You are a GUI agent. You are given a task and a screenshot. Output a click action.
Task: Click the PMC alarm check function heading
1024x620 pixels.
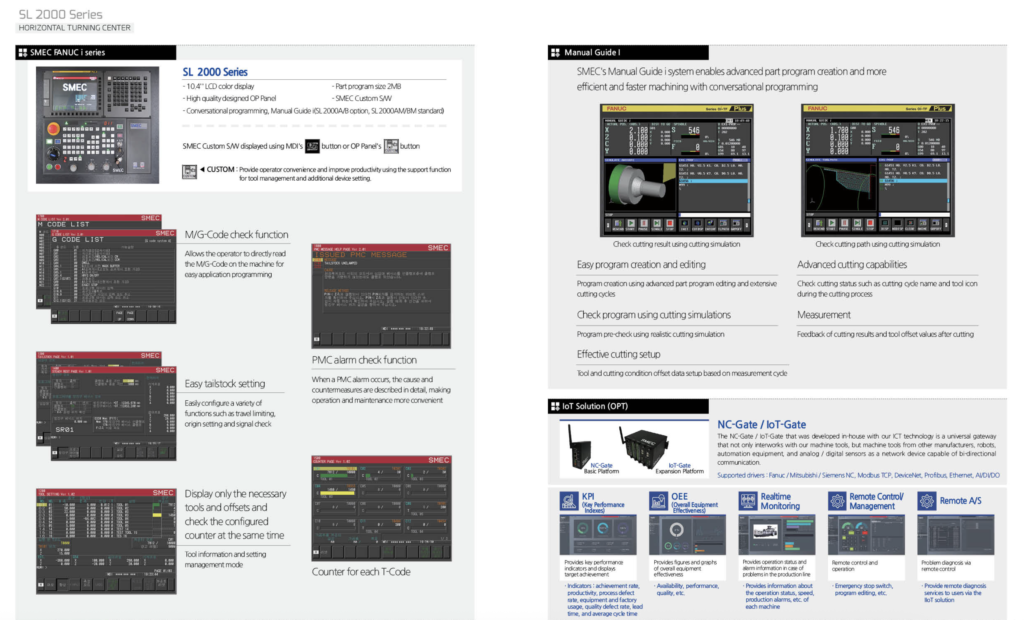click(364, 360)
